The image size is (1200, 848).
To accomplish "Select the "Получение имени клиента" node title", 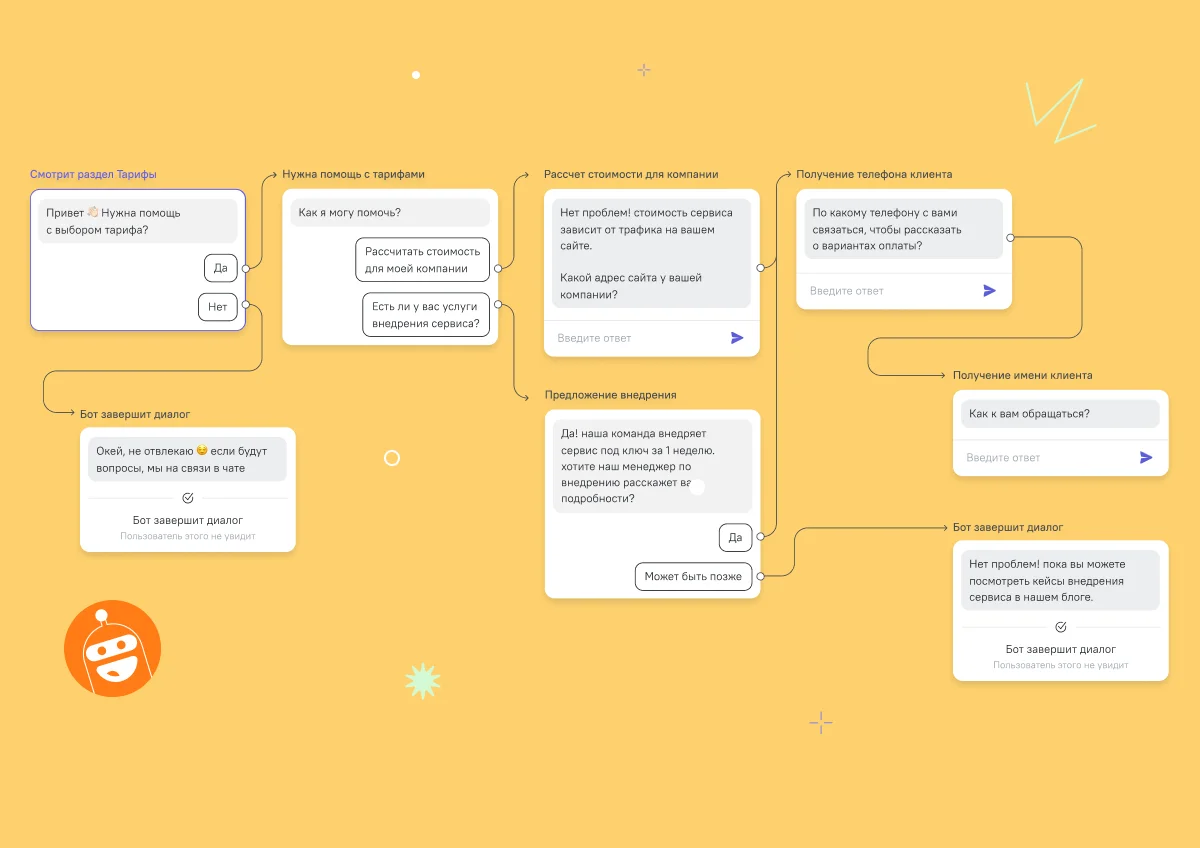I will click(1023, 375).
